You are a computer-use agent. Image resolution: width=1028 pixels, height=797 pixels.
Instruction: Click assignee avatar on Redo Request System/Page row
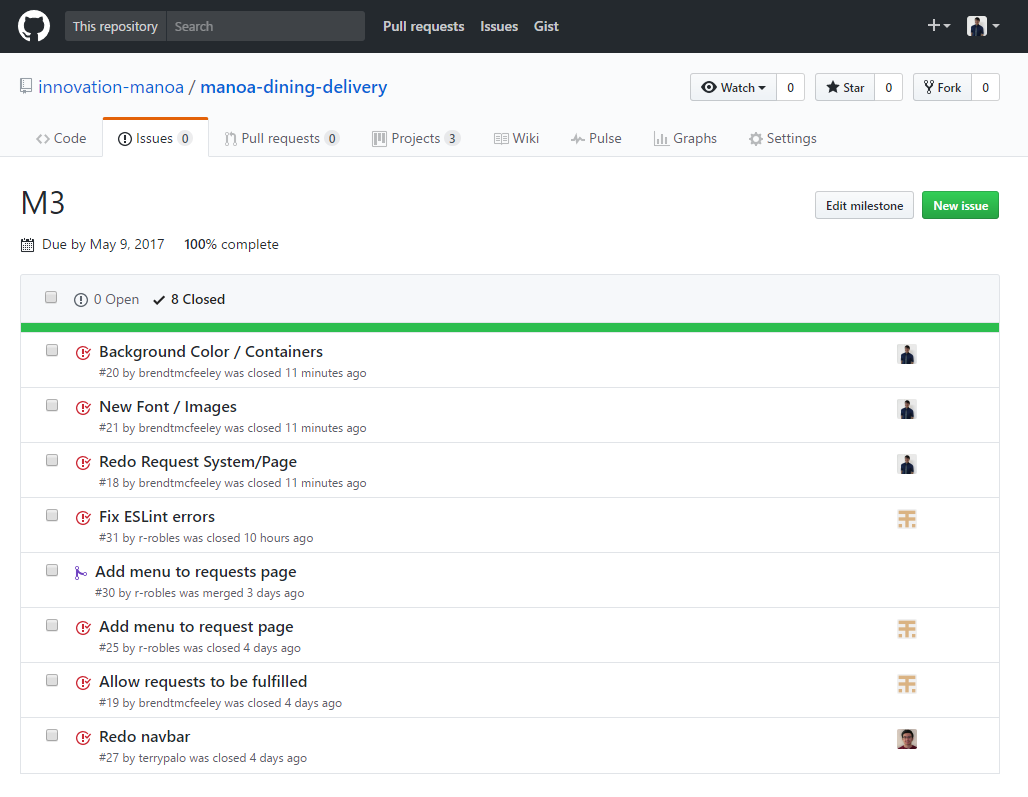pos(907,464)
